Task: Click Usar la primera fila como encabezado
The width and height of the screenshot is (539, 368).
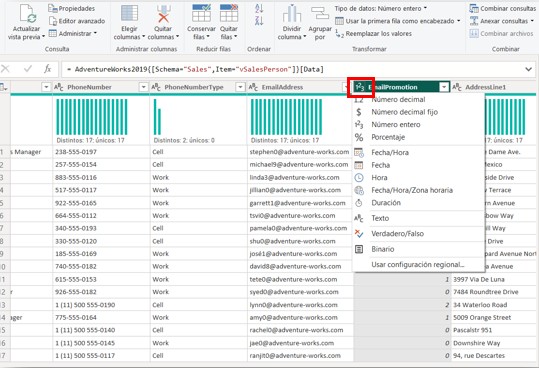Action: coord(398,21)
